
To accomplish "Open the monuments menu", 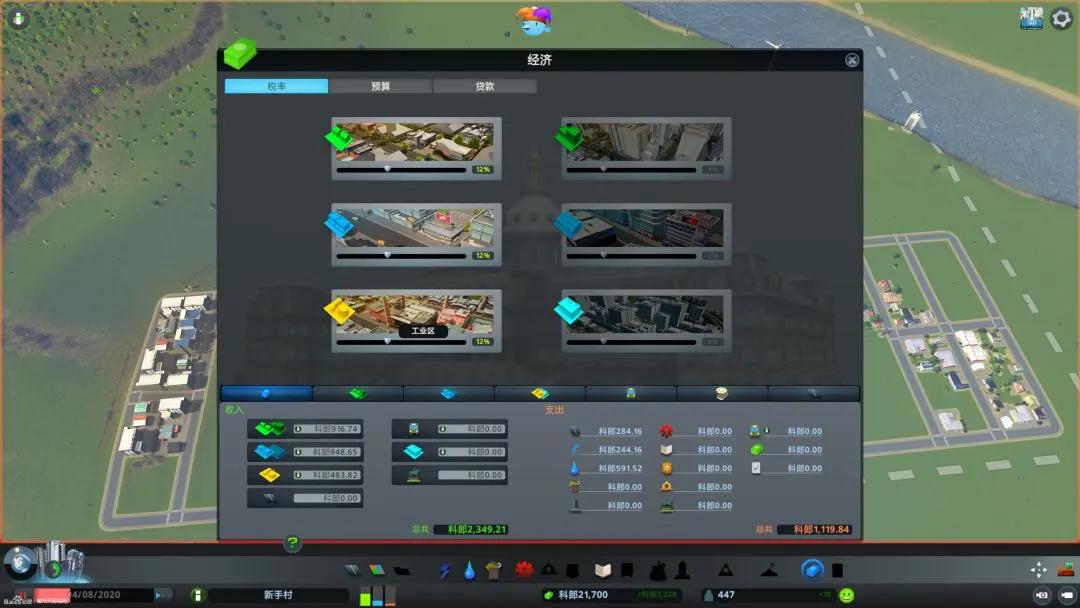I will click(725, 570).
